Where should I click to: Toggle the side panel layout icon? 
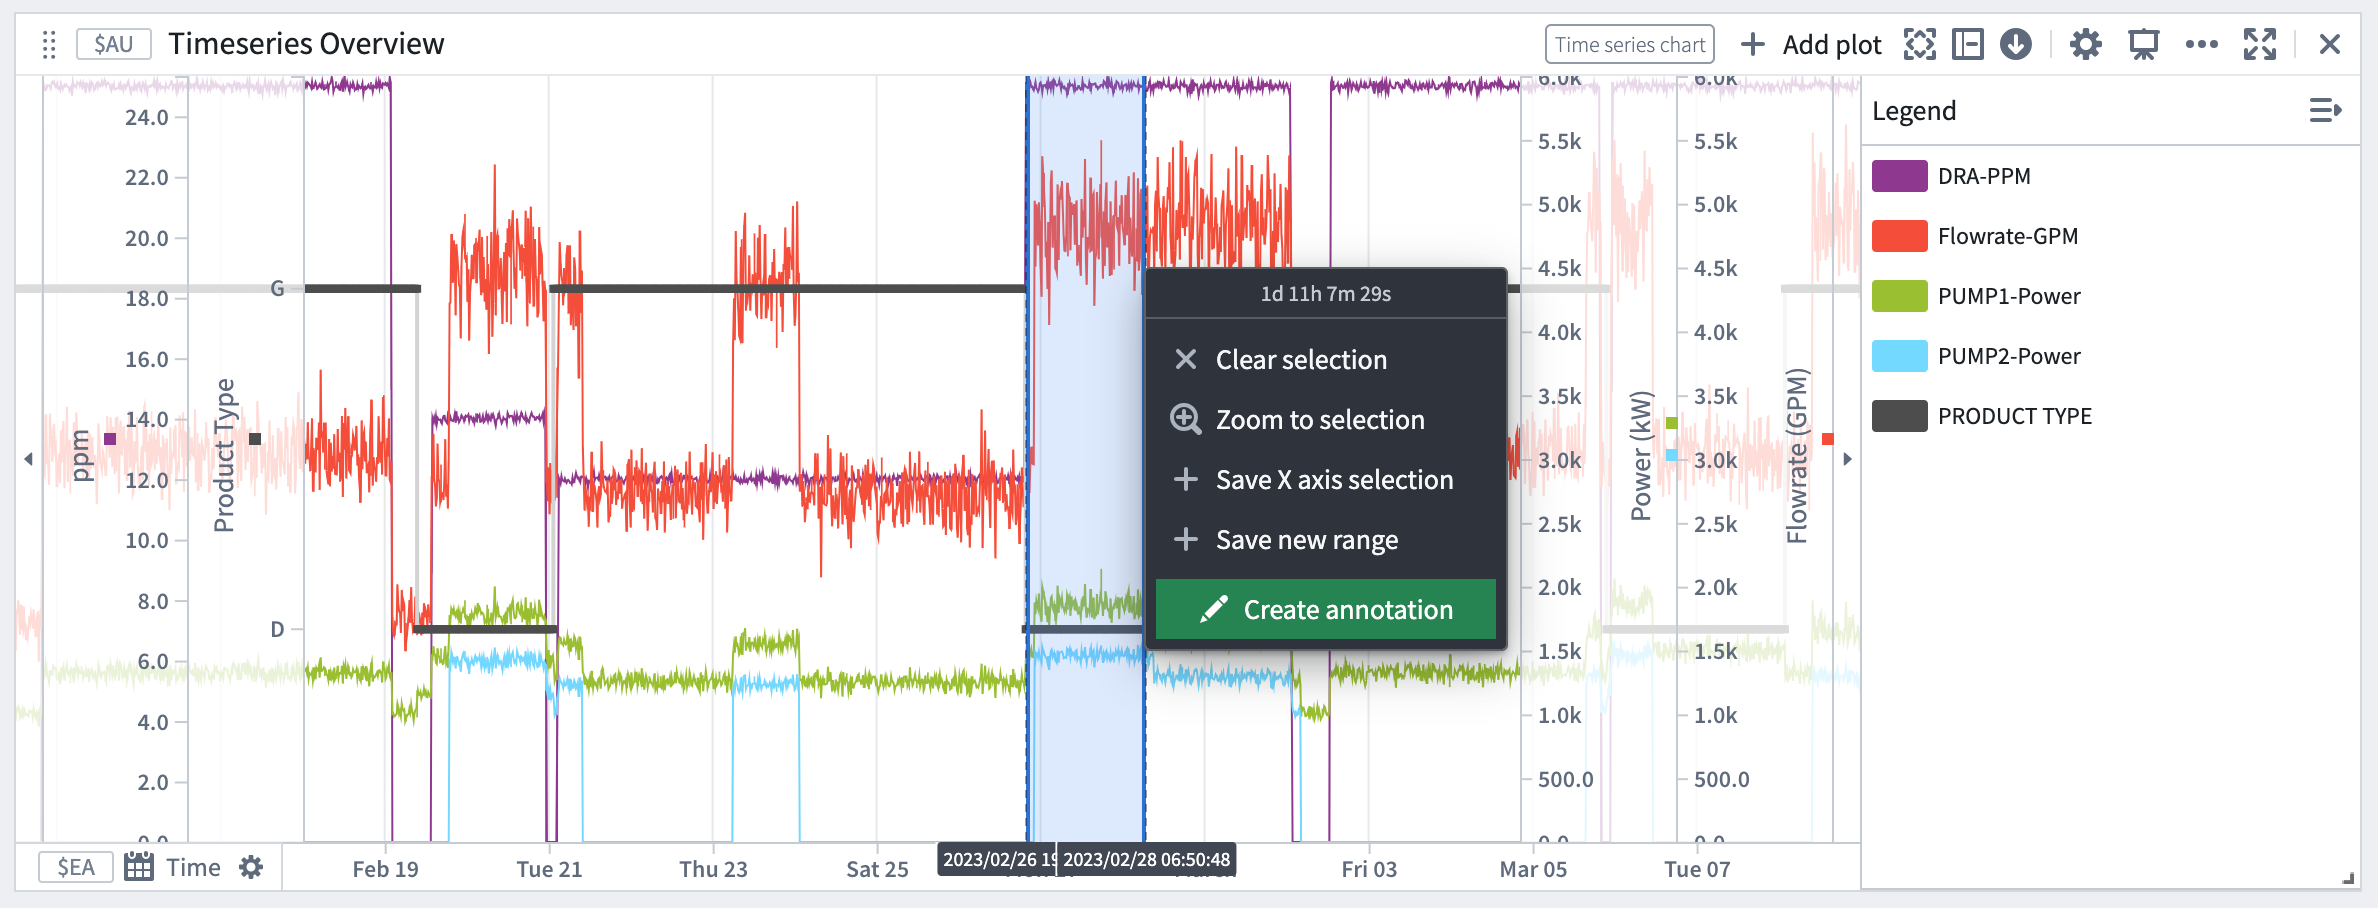pyautogui.click(x=1968, y=44)
